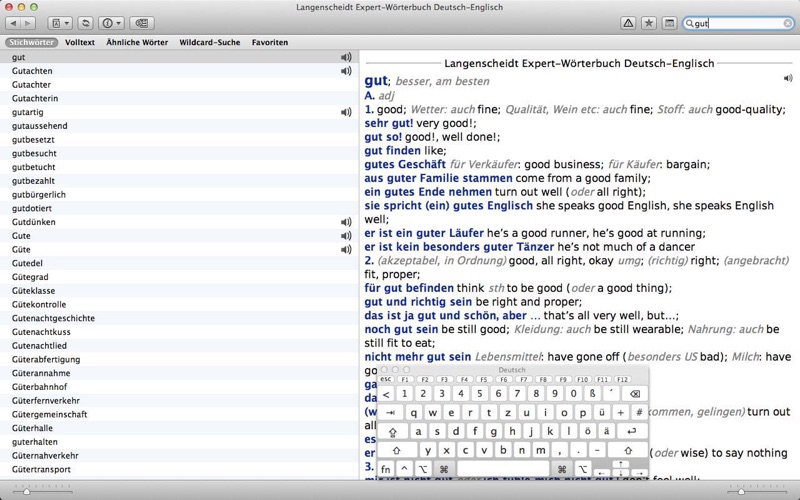
Task: Click the F12 key on keyboard viewer
Action: 622,380
